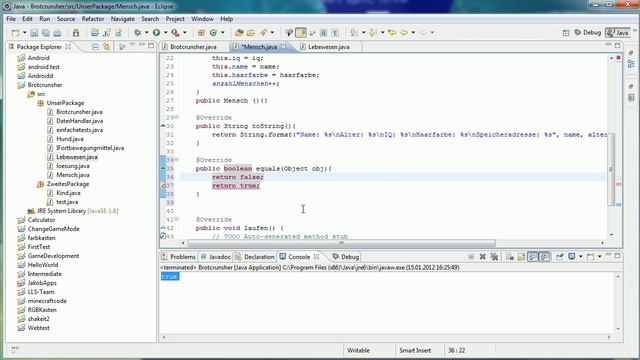Select the Java perspective button
The width and height of the screenshot is (640, 360).
[x=618, y=33]
